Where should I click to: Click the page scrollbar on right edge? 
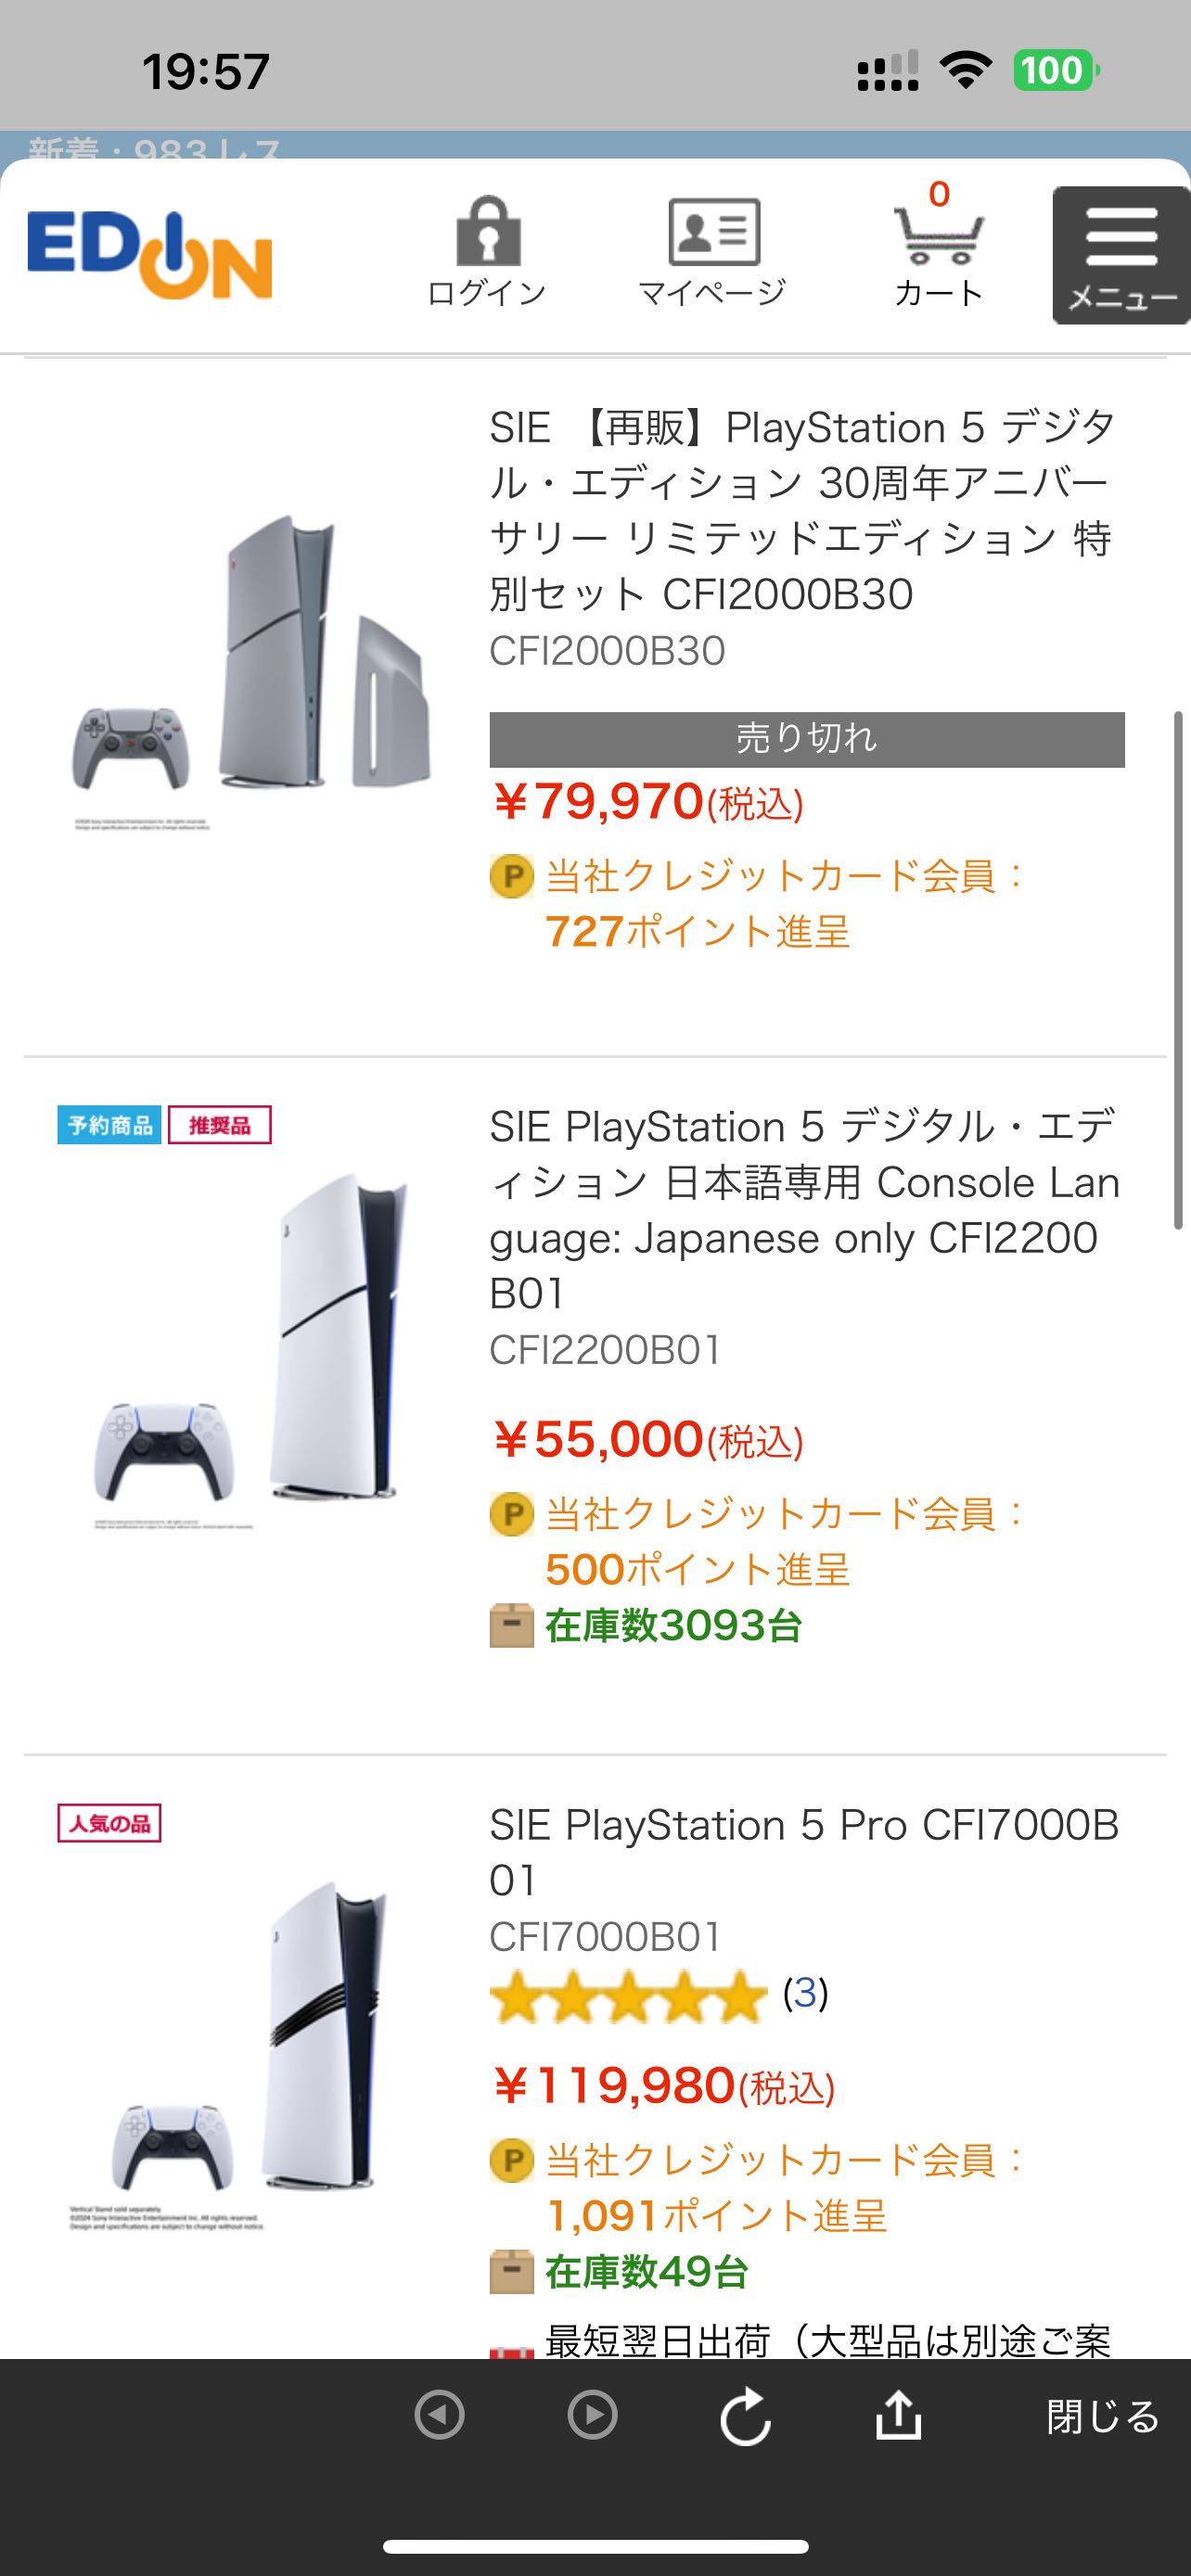(1178, 970)
